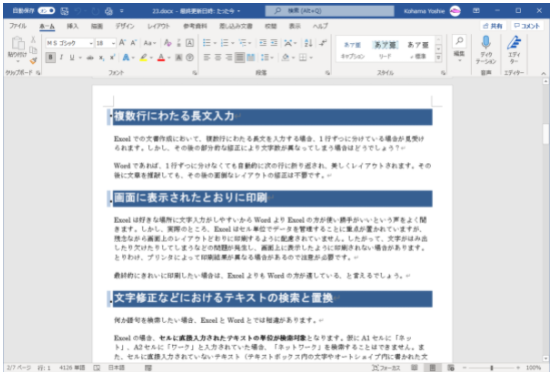Toggle Bold formatting
The height and width of the screenshot is (372, 550).
coord(51,58)
